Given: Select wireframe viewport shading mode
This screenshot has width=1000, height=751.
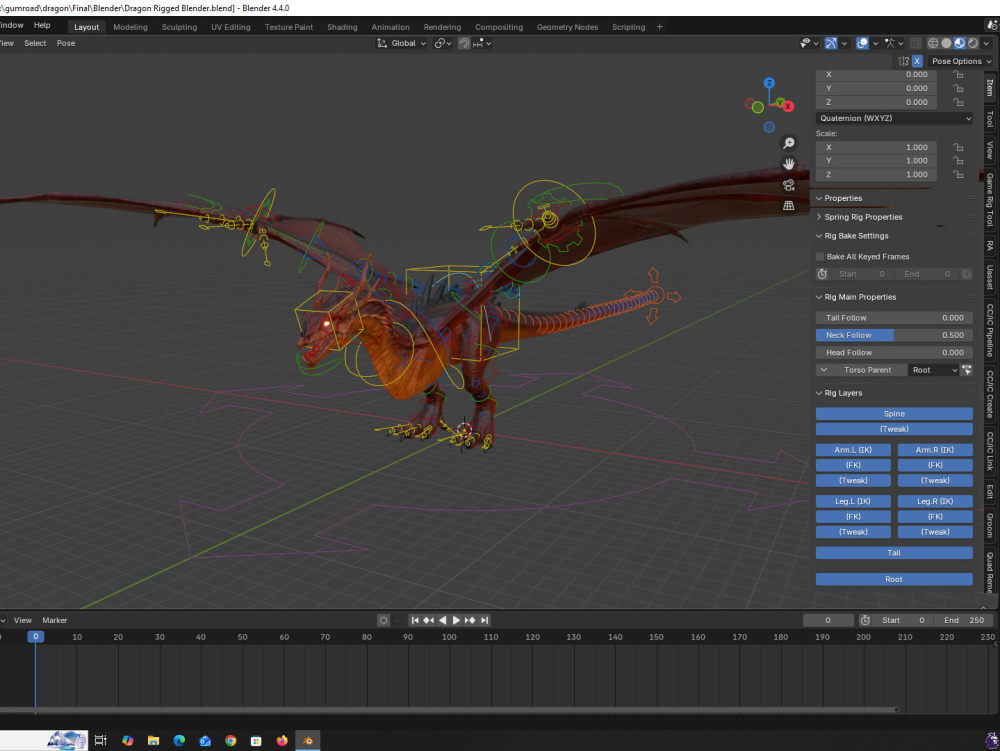Looking at the screenshot, I should (x=933, y=43).
